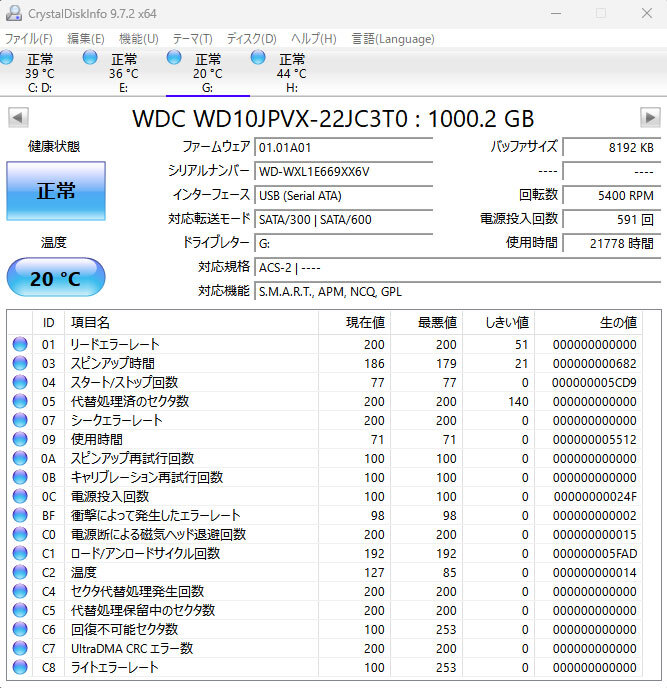Click status orb for ID C4 セクタ代替処理発生回数
The image size is (667, 688).
point(20,591)
